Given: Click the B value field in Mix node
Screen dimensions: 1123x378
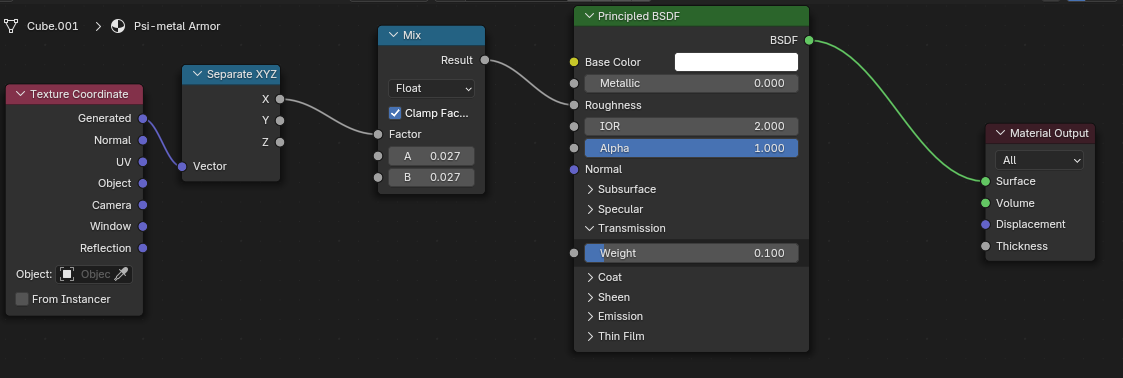Looking at the screenshot, I should click(431, 177).
